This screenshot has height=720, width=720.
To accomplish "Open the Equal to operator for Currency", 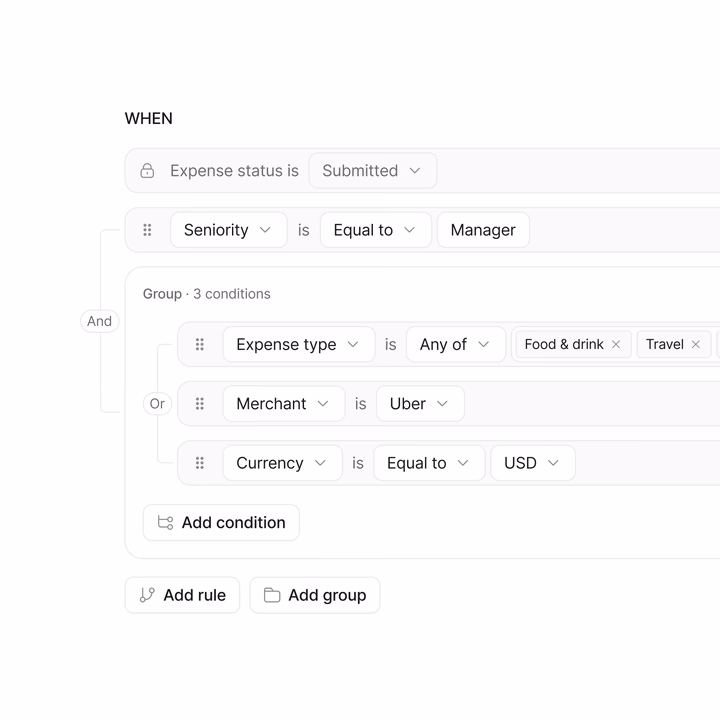I will [429, 462].
